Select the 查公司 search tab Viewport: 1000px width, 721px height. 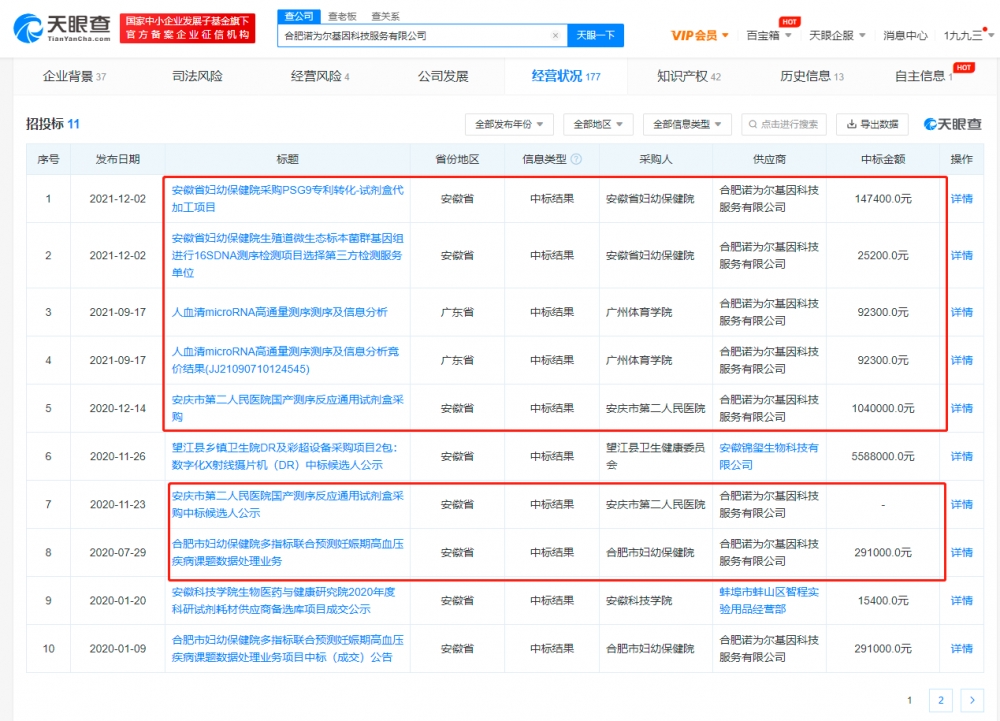(x=299, y=16)
